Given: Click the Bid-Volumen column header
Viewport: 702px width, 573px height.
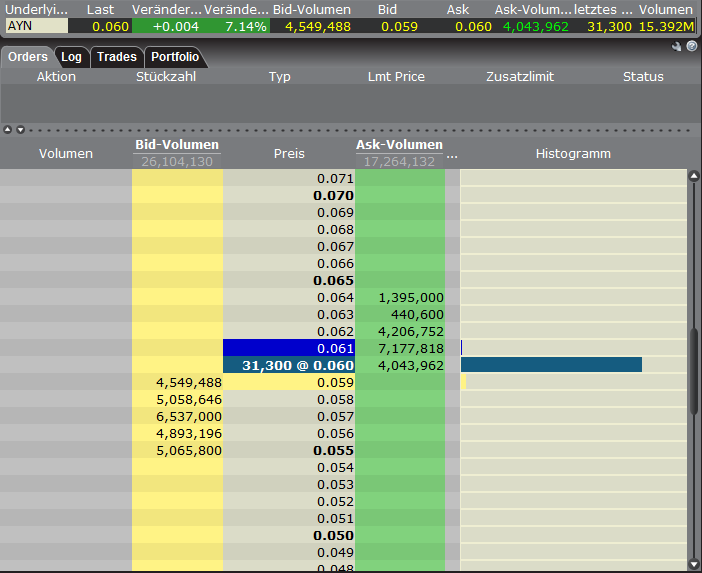Looking at the screenshot, I should pos(177,146).
